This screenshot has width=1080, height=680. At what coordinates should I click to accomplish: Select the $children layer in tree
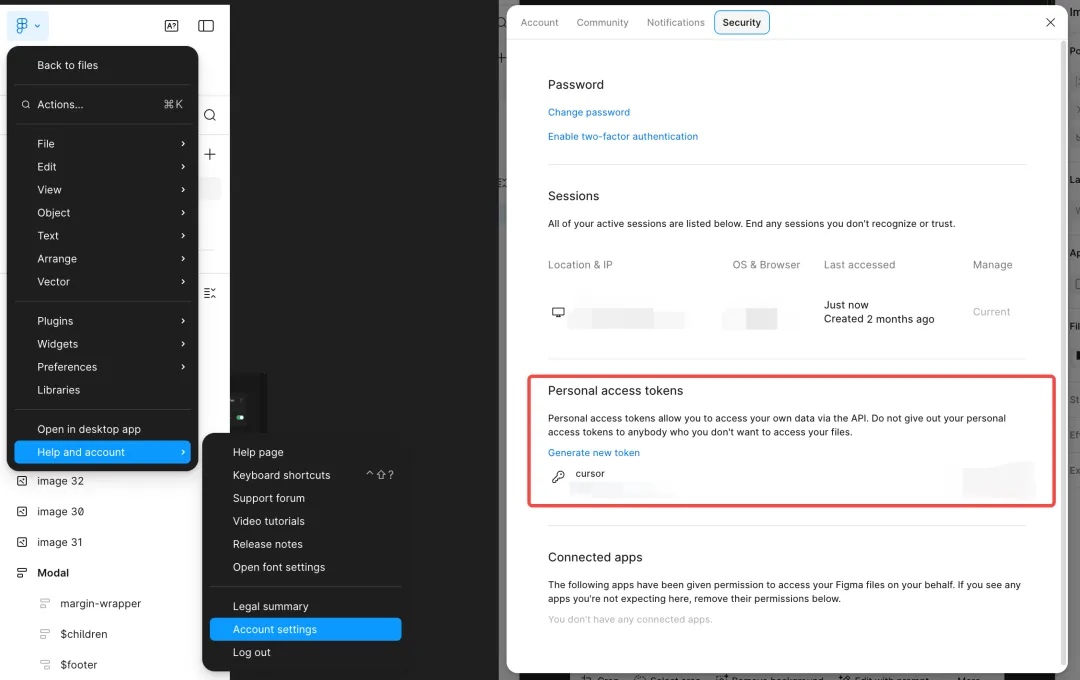[83, 634]
